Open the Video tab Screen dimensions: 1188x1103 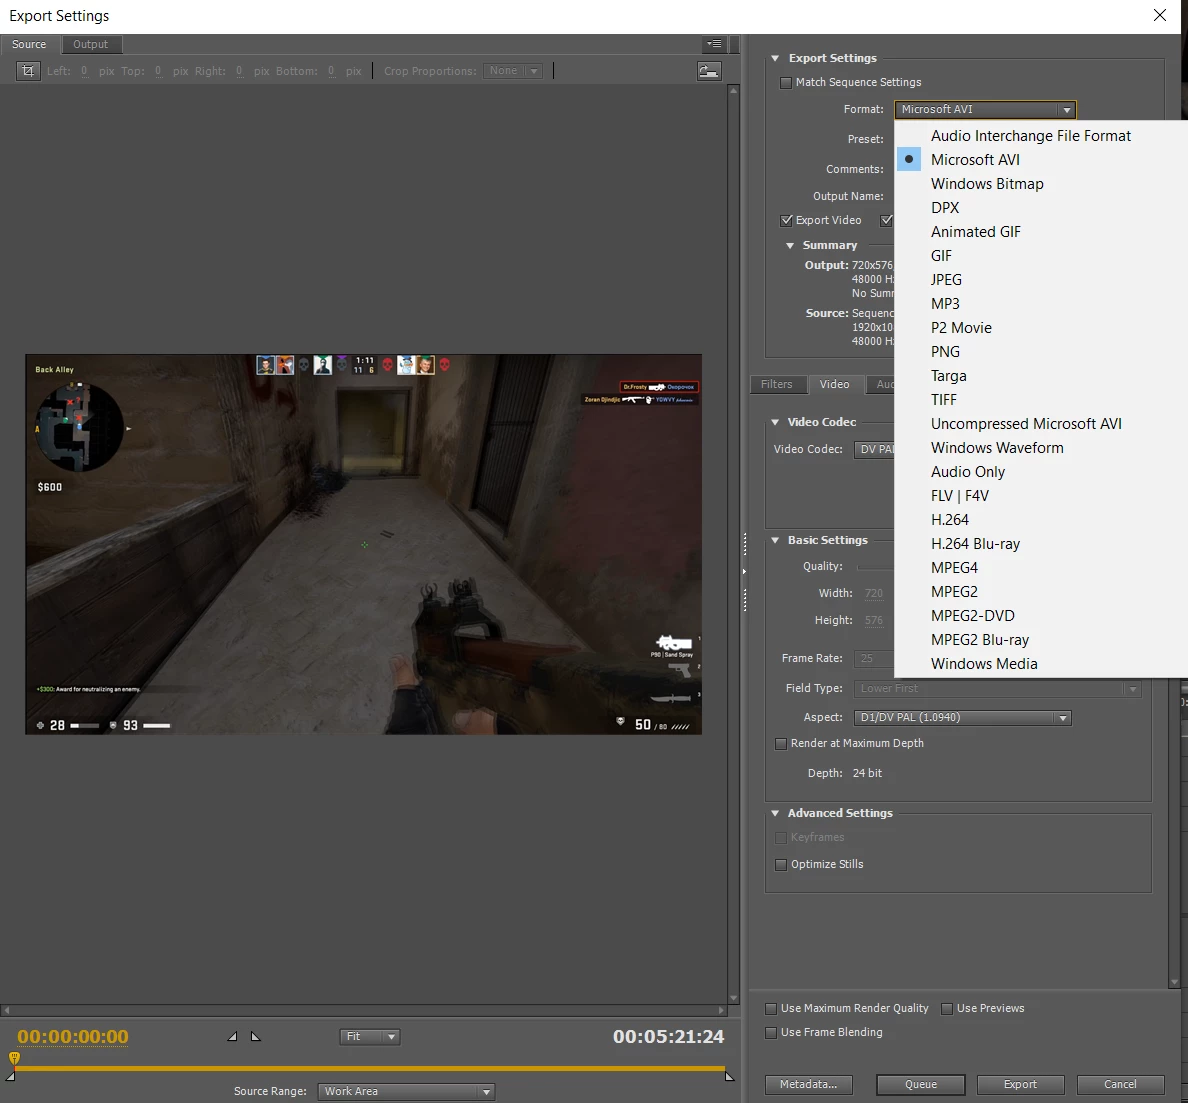834,384
